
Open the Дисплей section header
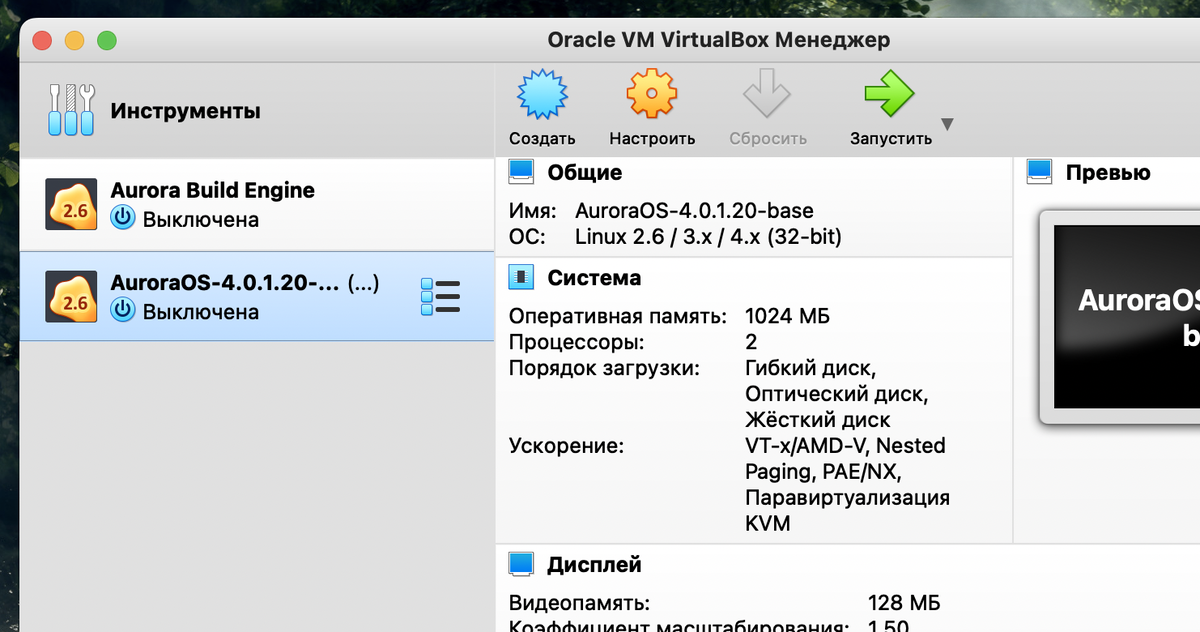pyautogui.click(x=594, y=565)
